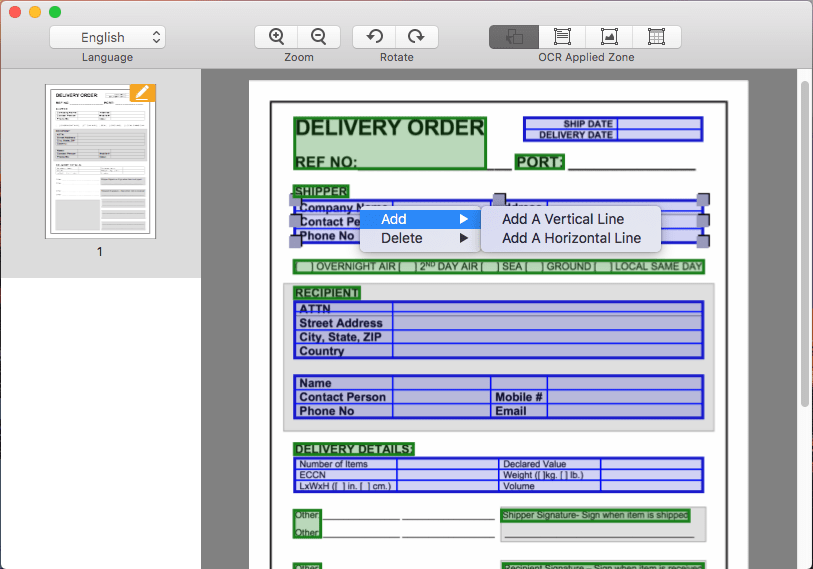Click the Country table cell
The image size is (813, 569).
pos(344,351)
